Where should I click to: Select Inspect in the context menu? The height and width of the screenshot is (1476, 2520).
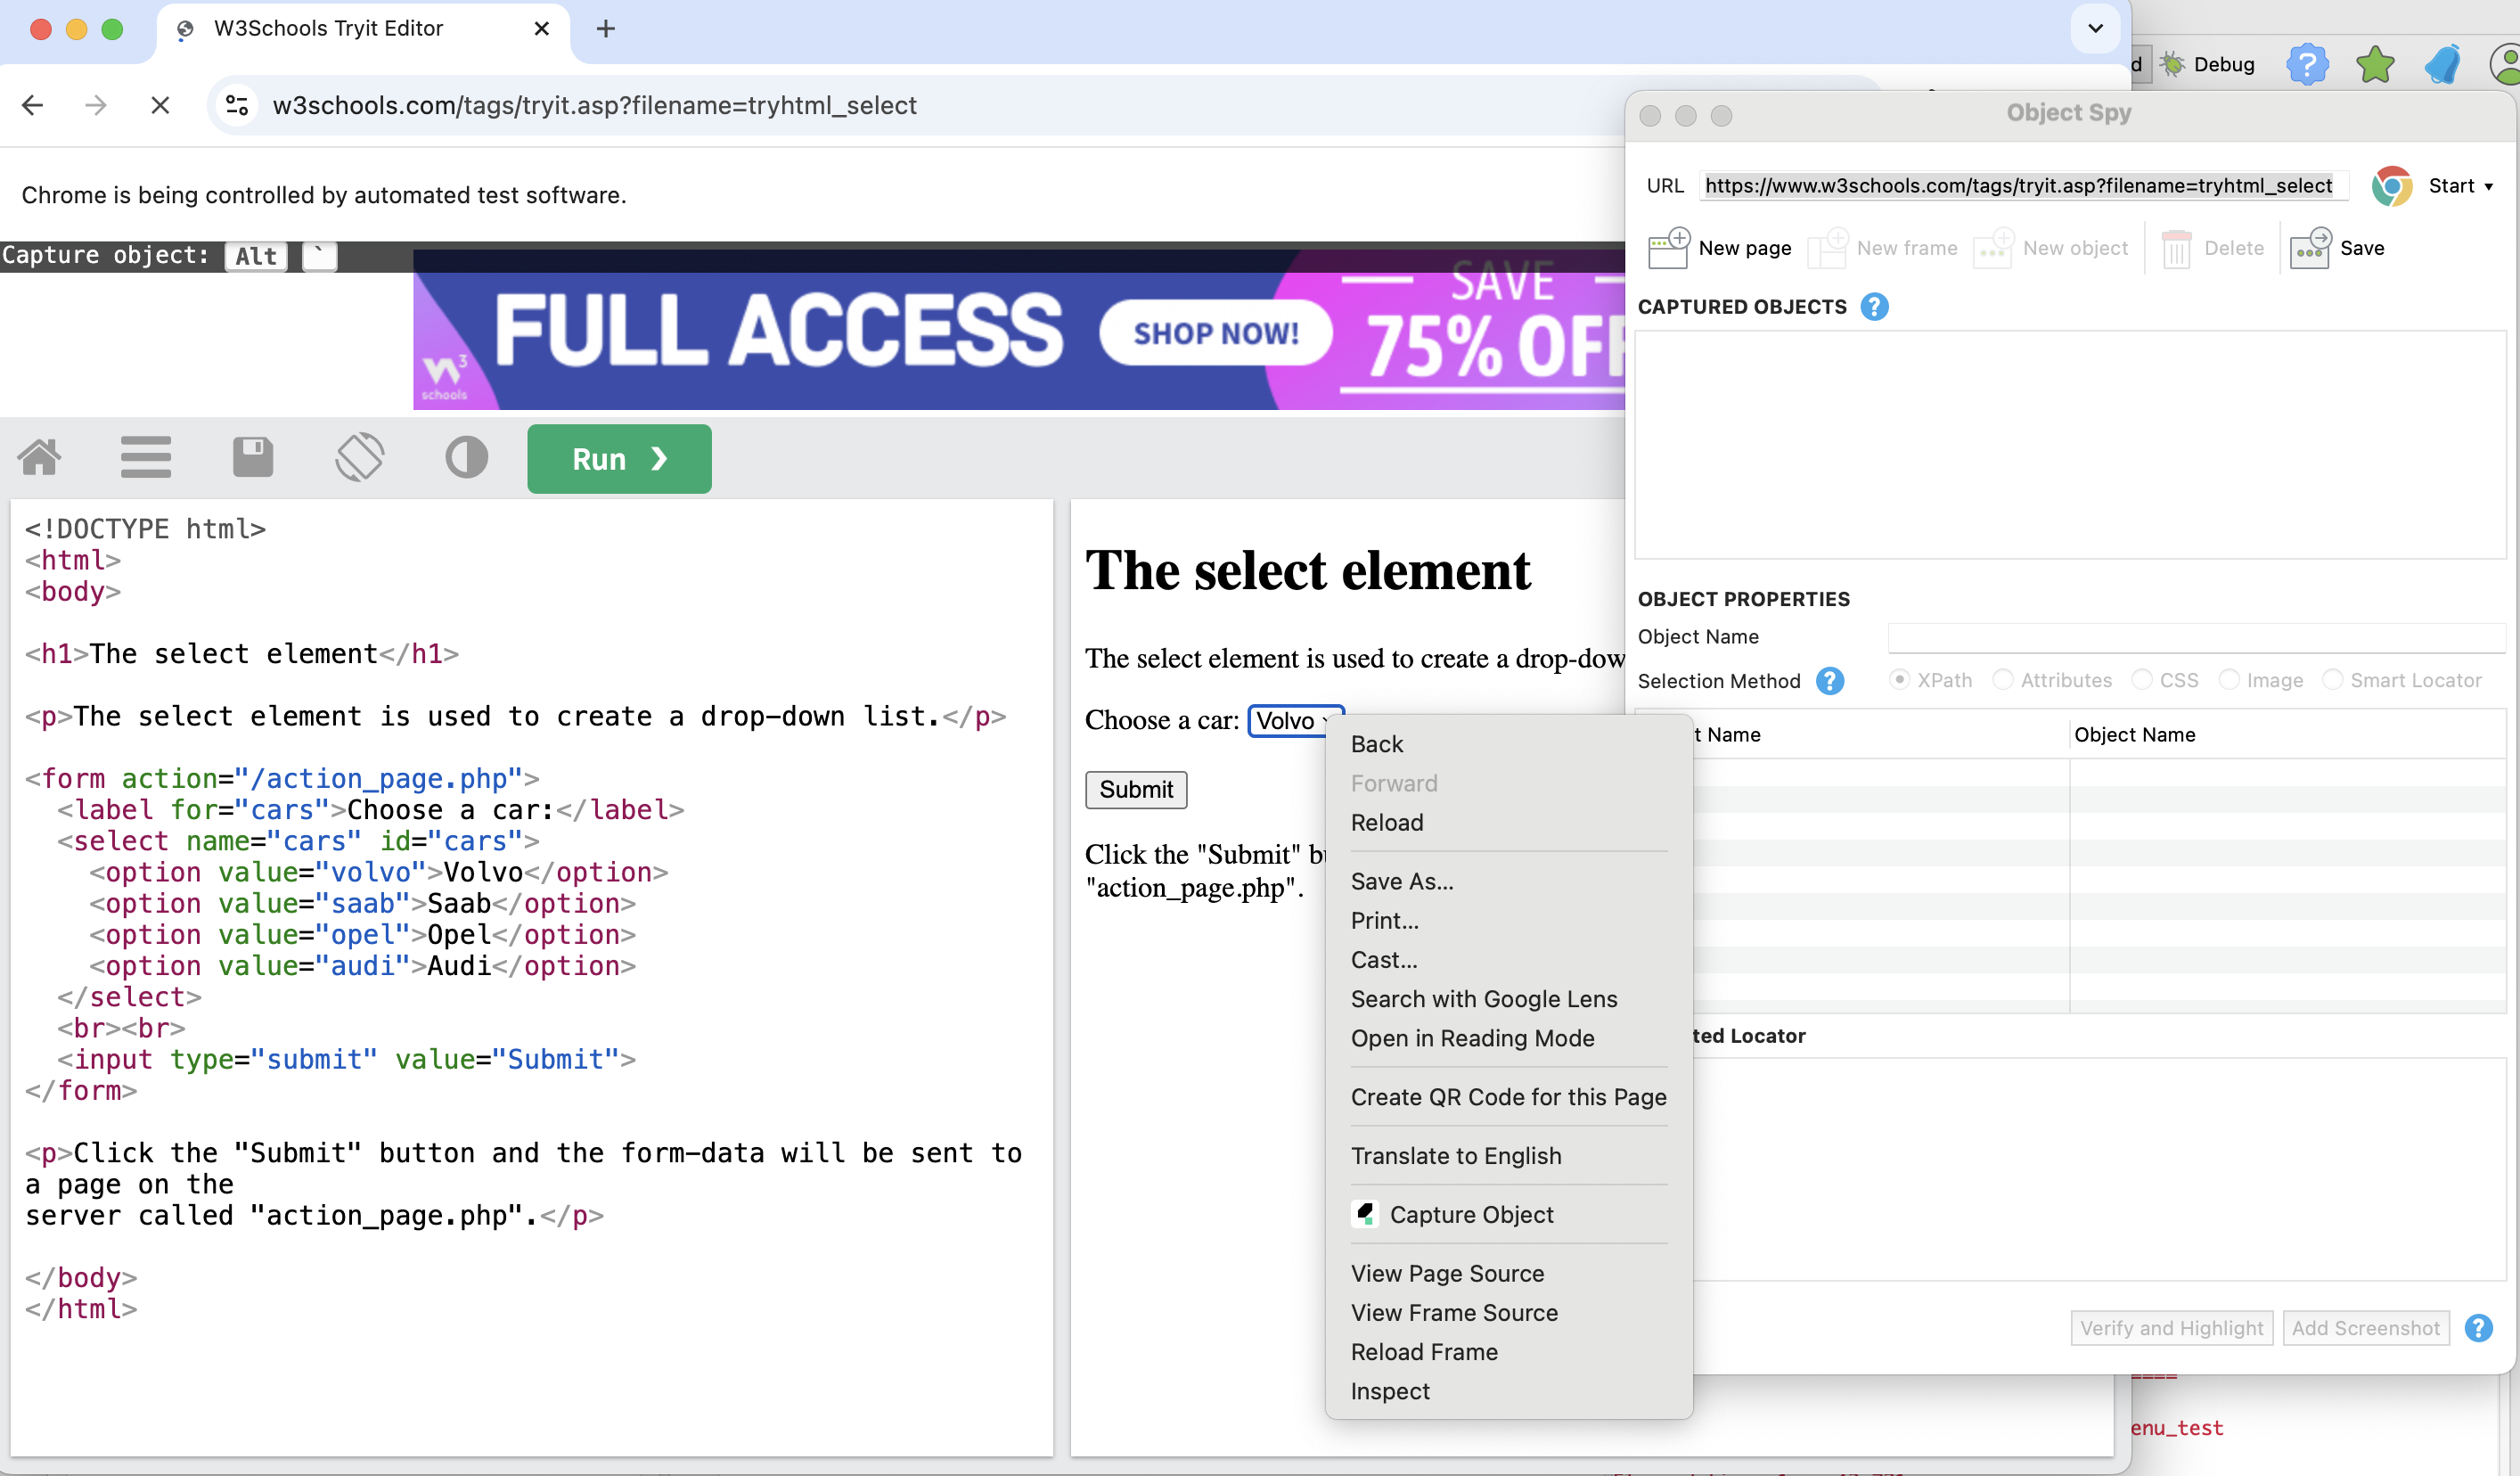[1390, 1391]
